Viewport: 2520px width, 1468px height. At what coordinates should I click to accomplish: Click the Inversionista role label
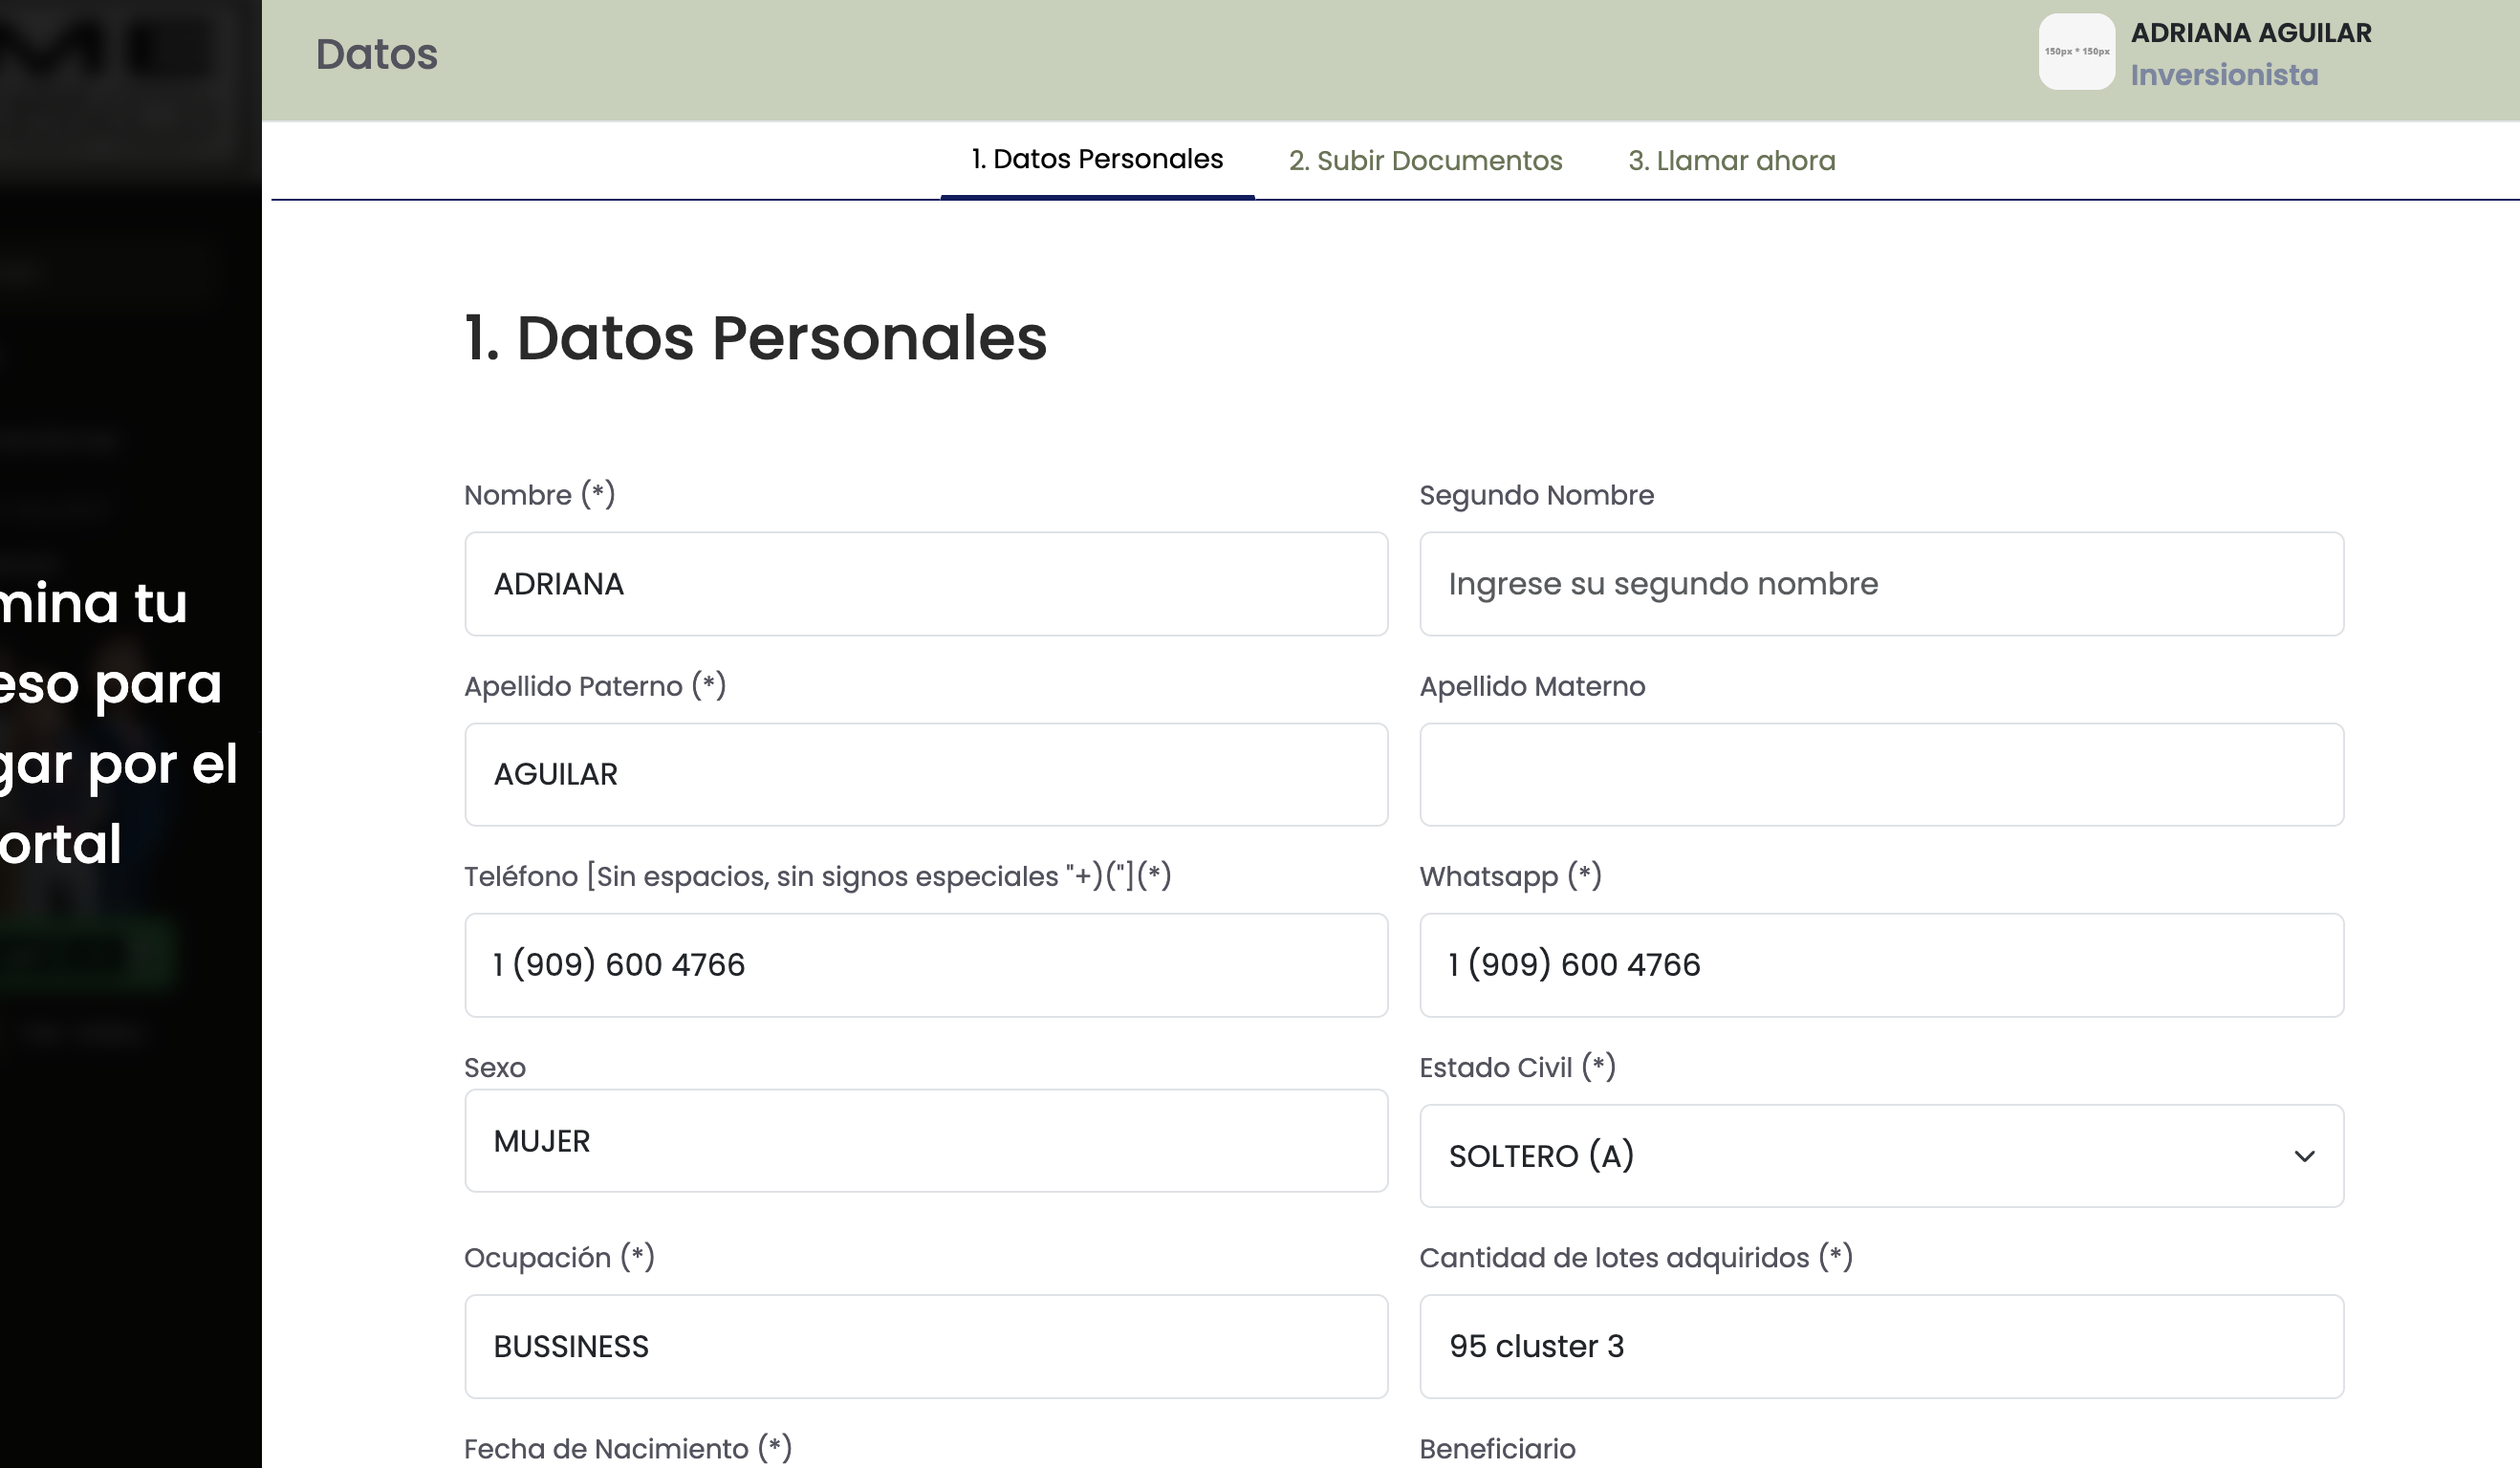click(2223, 75)
